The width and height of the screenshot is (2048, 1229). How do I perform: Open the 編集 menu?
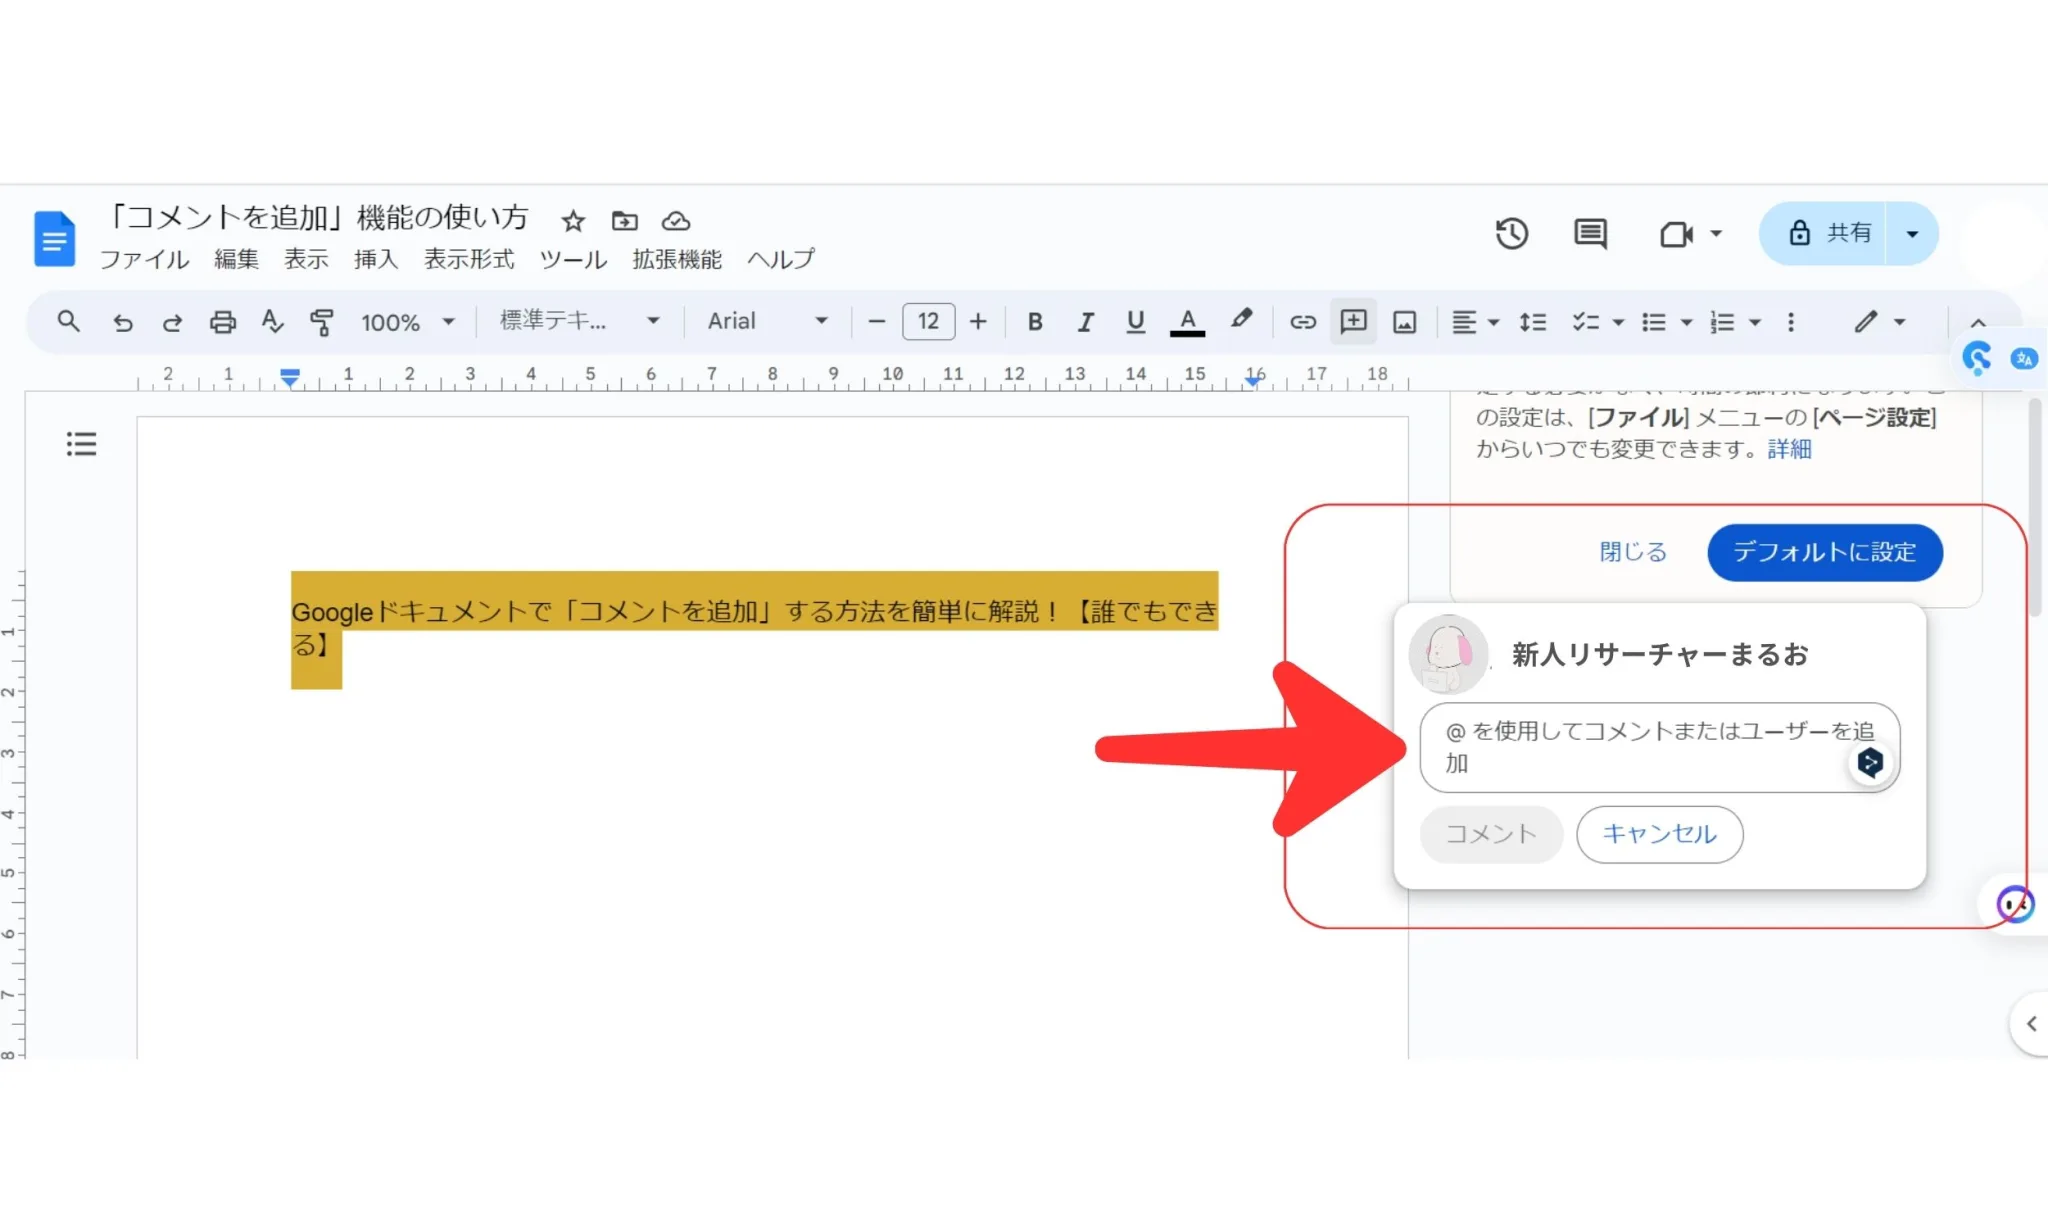tap(236, 260)
